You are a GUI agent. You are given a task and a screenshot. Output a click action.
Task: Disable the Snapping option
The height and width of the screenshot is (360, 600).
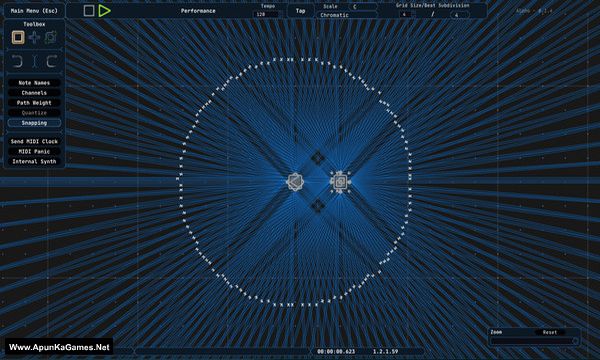tap(34, 123)
